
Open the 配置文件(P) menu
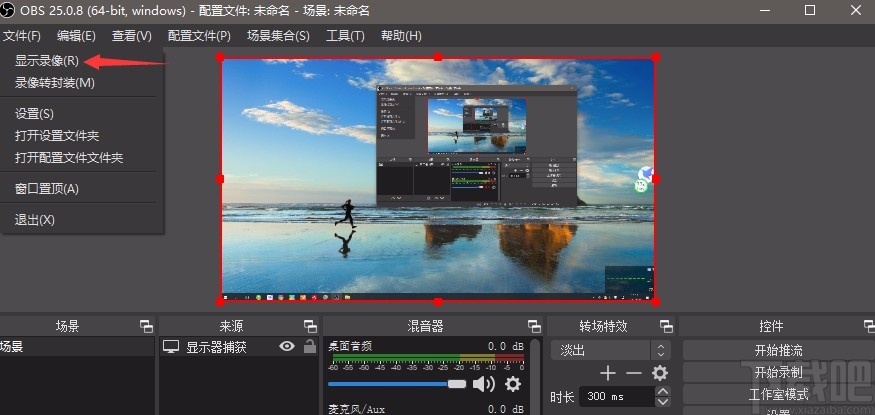(x=199, y=36)
